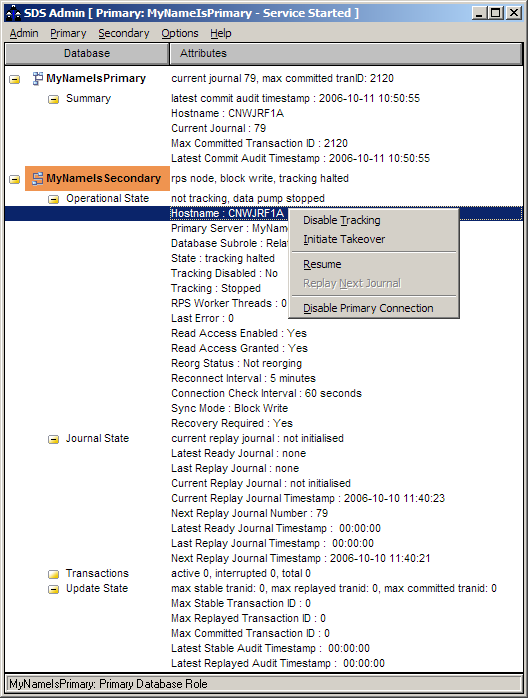Minimize the SDS Admin window
528x698 pixels.
click(x=479, y=12)
